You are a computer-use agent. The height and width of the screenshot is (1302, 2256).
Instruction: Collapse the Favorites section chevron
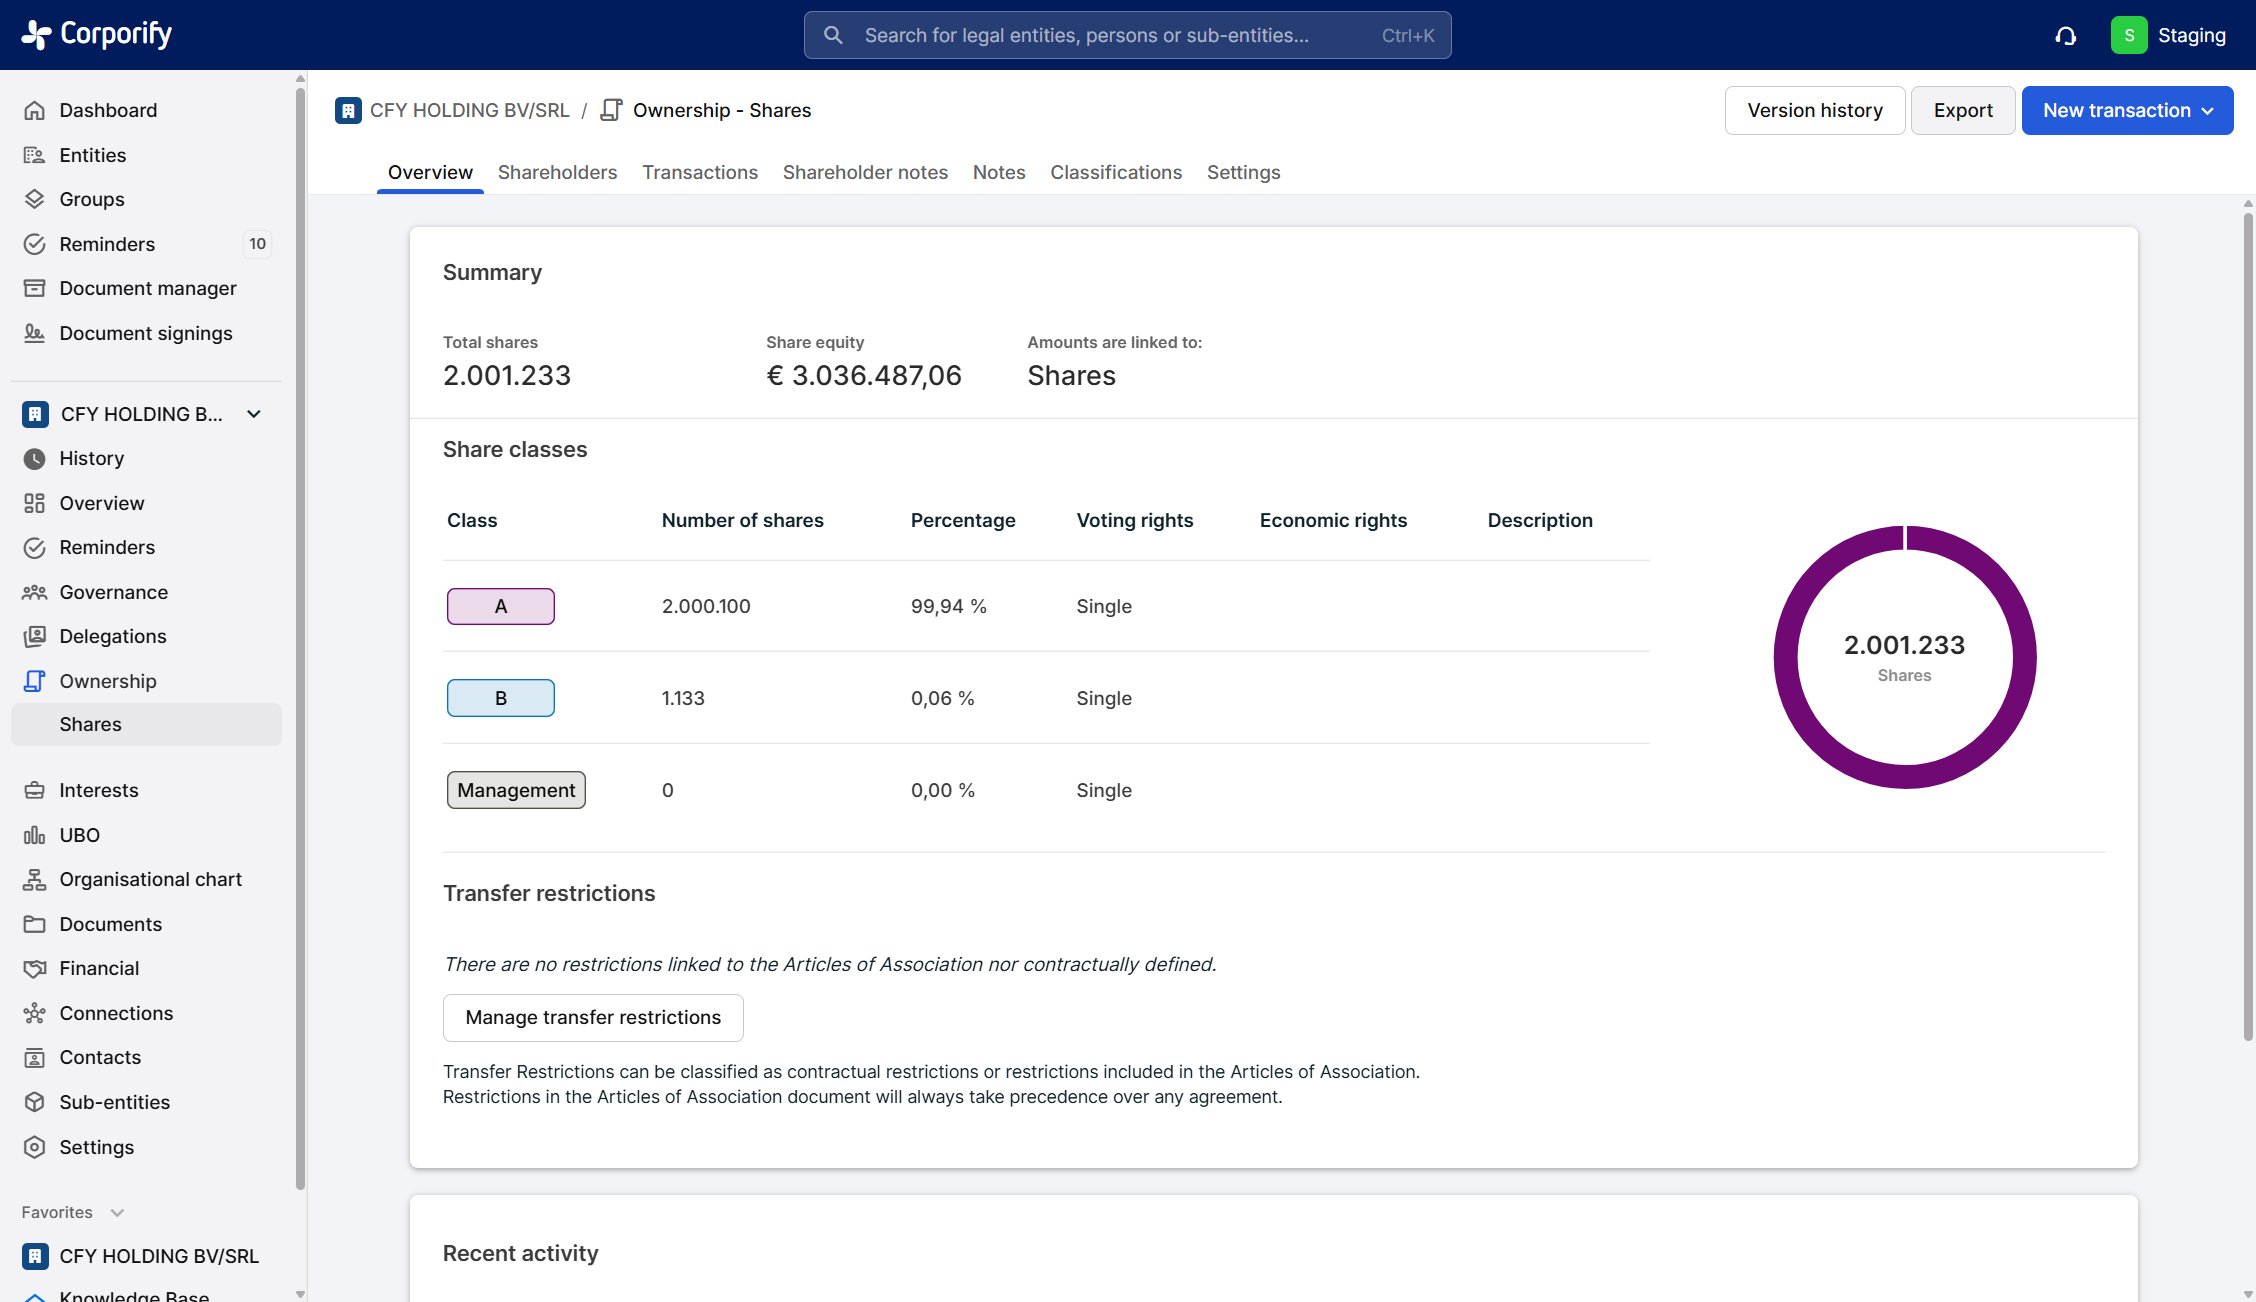[117, 1212]
